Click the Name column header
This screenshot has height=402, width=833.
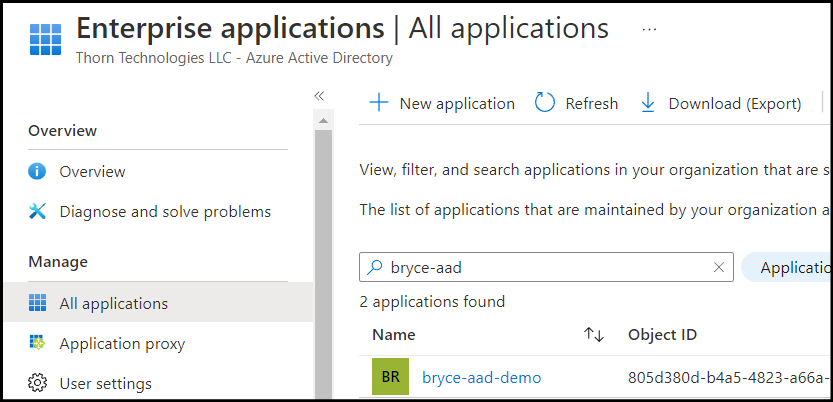(394, 335)
